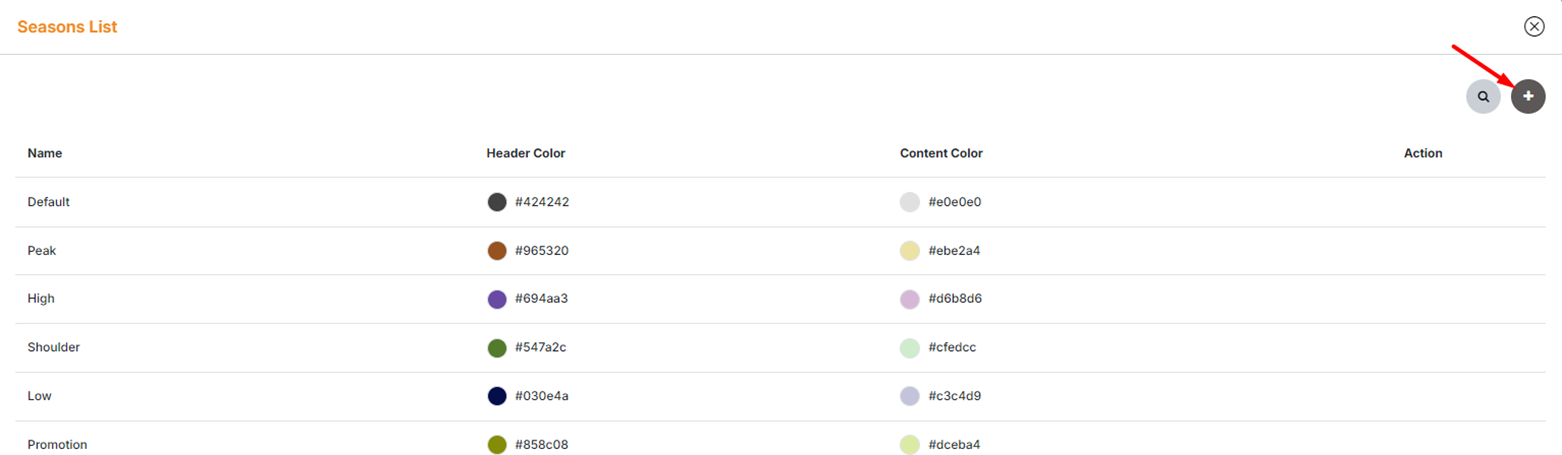Click the Peak header color swatch
Screen dimensions: 1562x455
497,251
